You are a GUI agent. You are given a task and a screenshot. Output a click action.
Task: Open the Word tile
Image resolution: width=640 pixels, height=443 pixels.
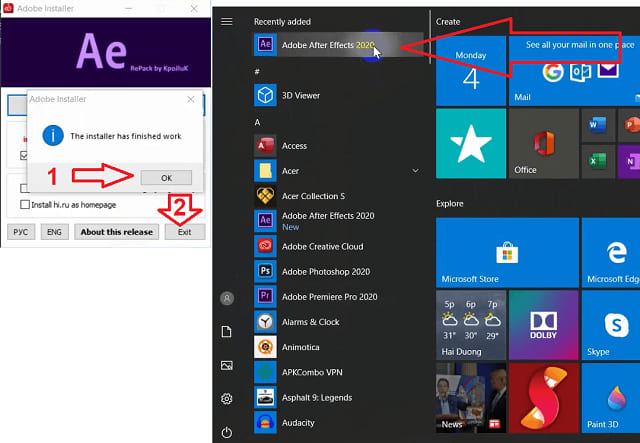[x=598, y=125]
